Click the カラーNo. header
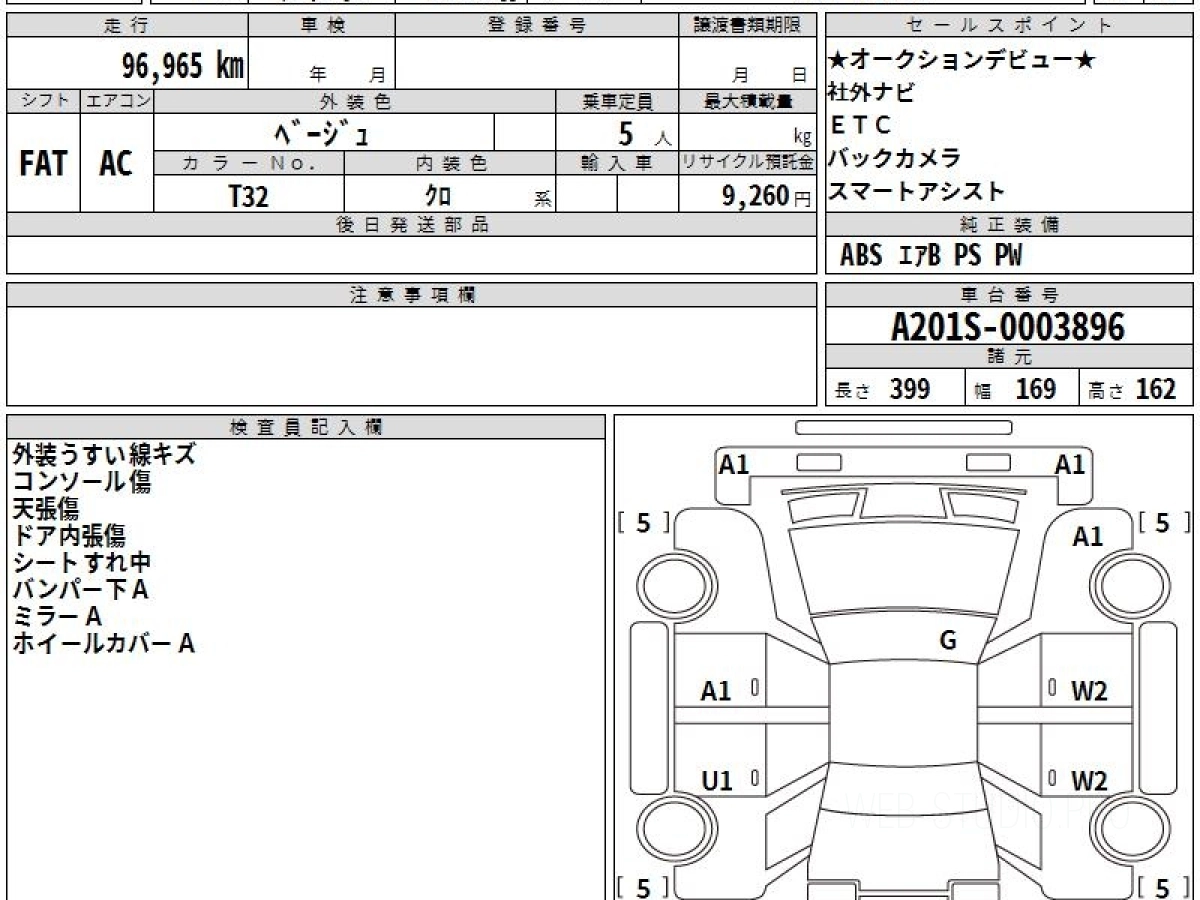Viewport: 1200px width, 900px height. (x=249, y=163)
